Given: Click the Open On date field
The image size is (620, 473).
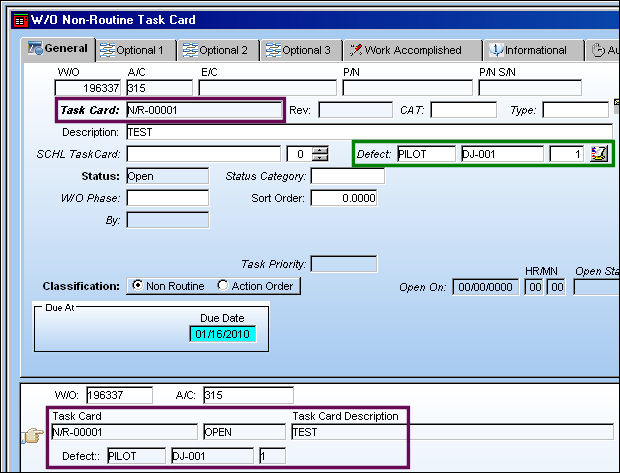Looking at the screenshot, I should [485, 287].
